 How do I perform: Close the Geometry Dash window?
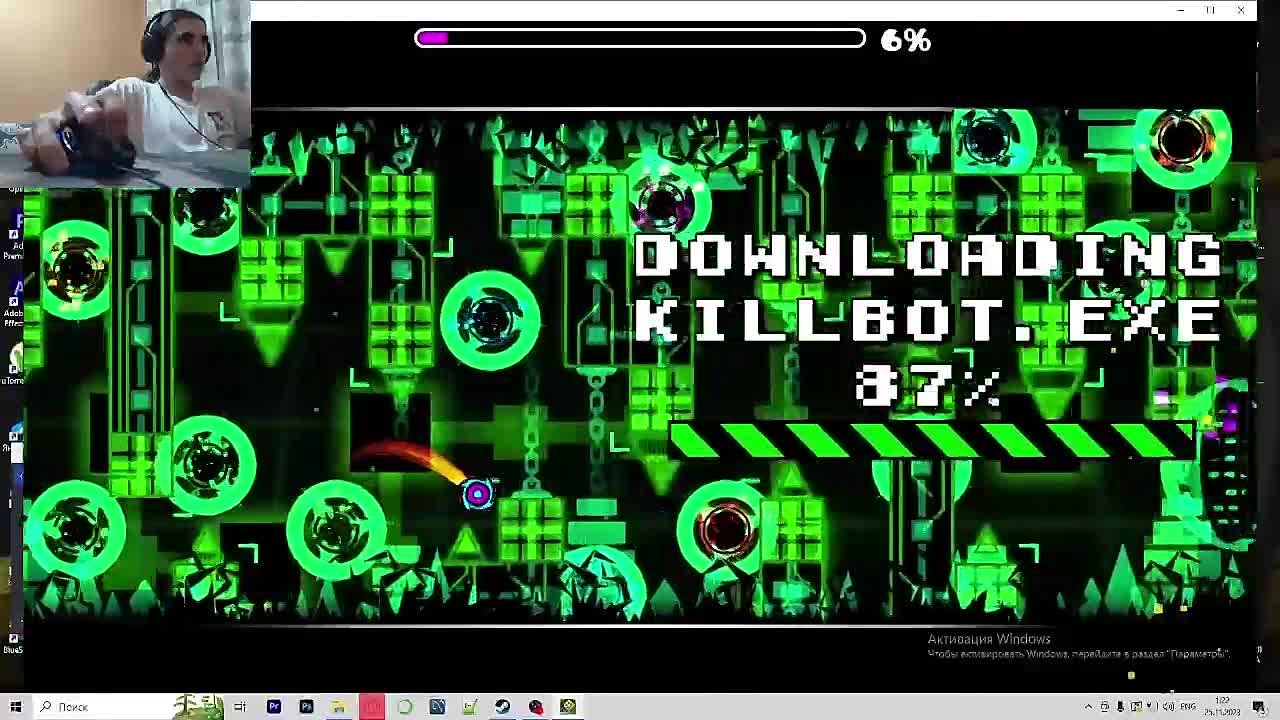pos(1241,10)
